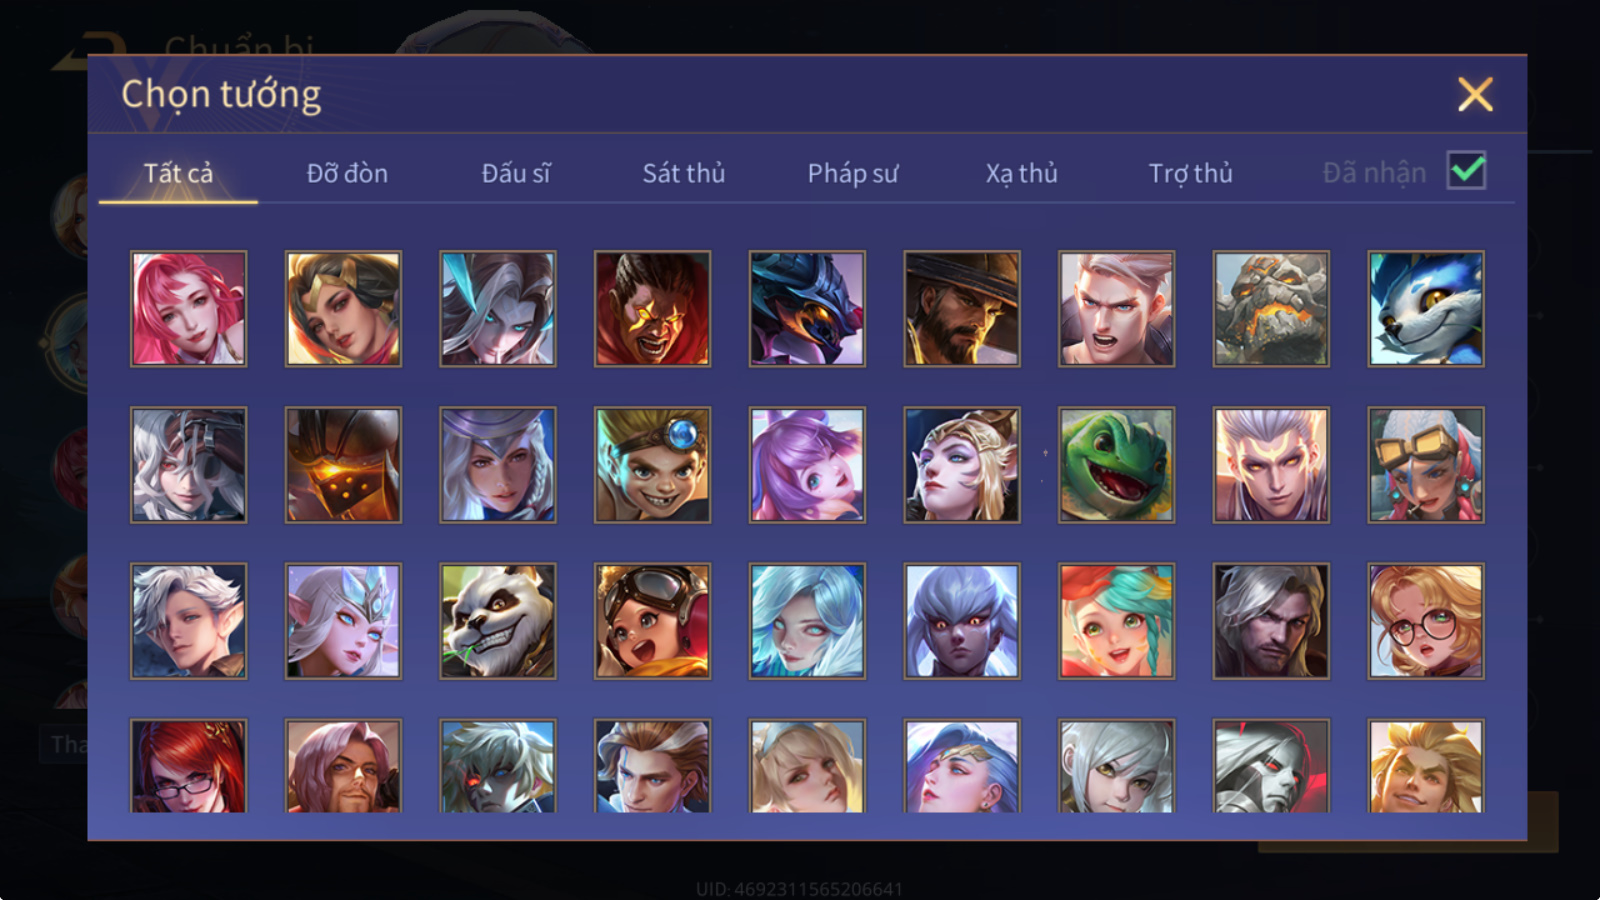The image size is (1600, 900).
Task: Choose the blue fox hero portrait
Action: click(1426, 308)
